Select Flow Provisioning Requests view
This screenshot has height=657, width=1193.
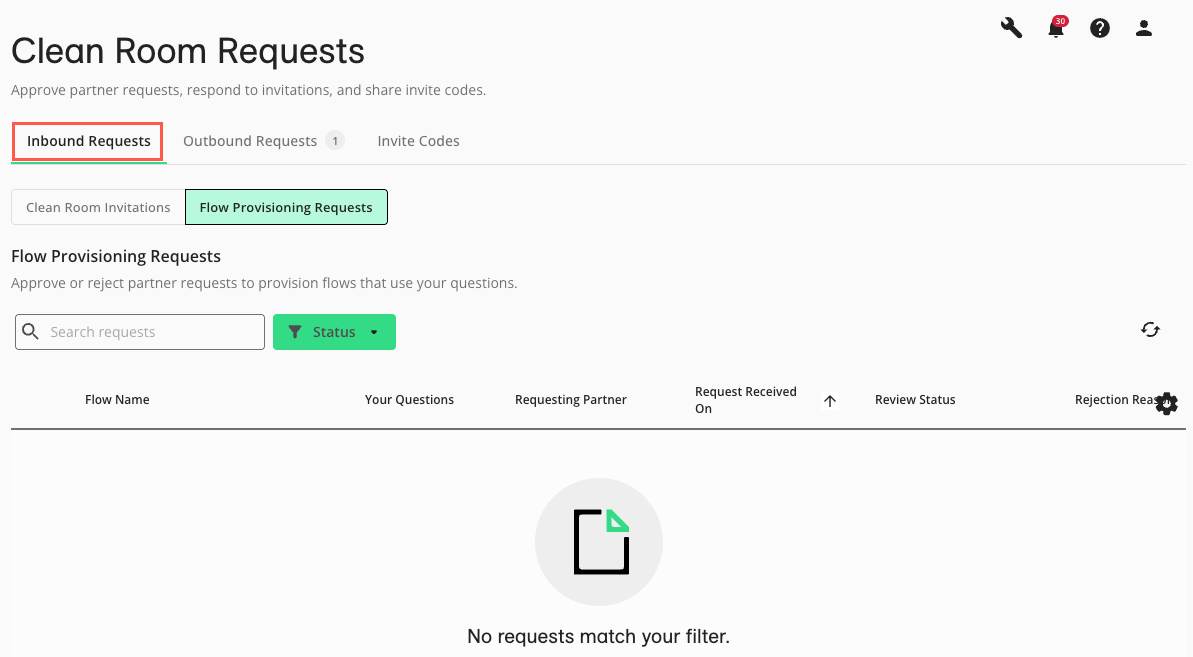(286, 208)
